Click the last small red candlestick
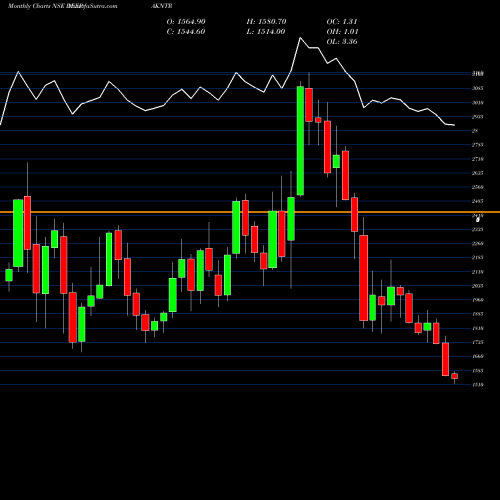The width and height of the screenshot is (500, 500). pyautogui.click(x=454, y=376)
